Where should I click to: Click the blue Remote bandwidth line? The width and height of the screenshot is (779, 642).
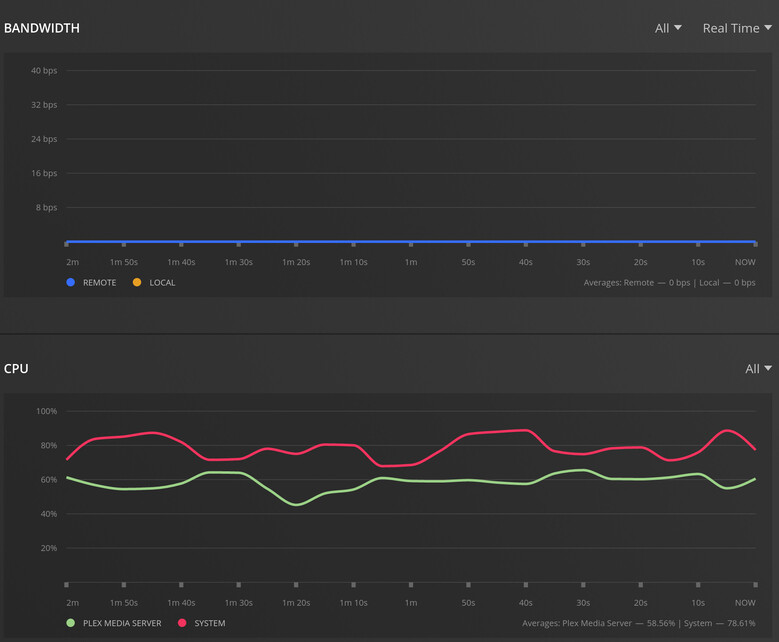411,241
